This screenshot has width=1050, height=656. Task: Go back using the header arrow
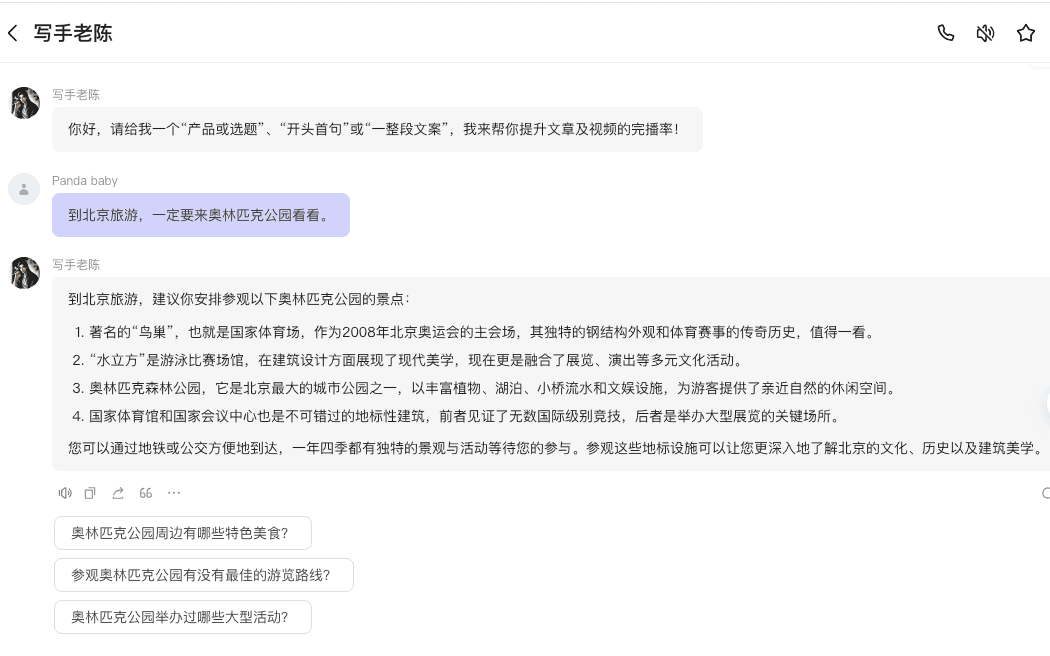point(13,33)
